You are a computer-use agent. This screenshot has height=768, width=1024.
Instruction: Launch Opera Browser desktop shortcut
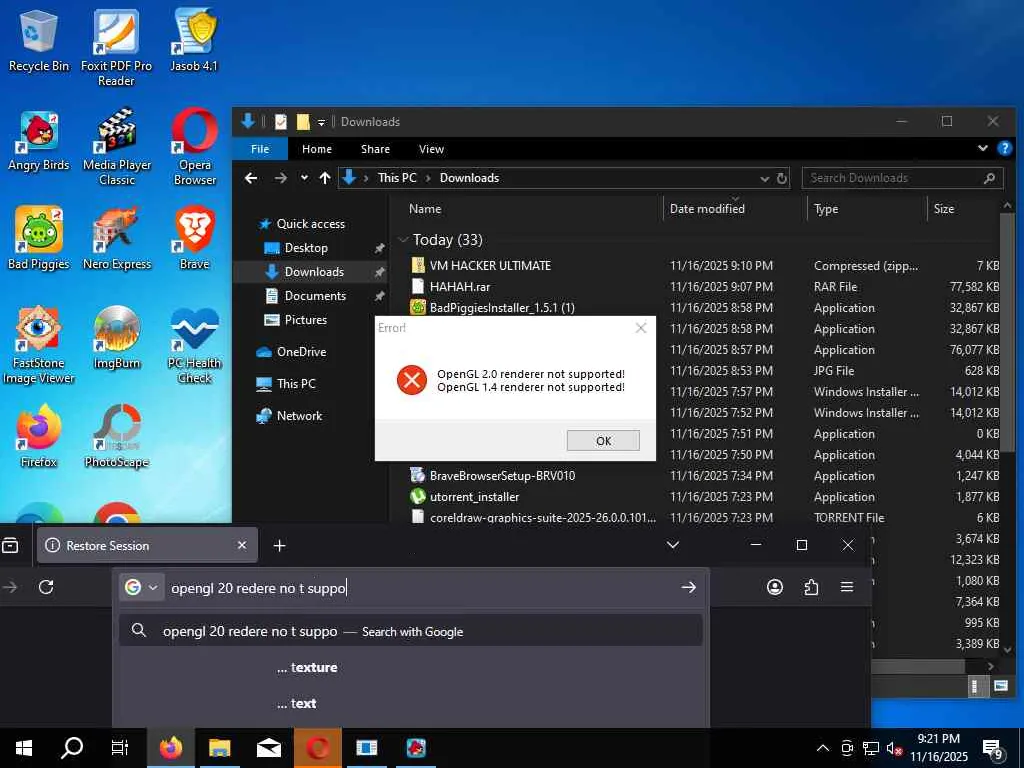pos(195,147)
